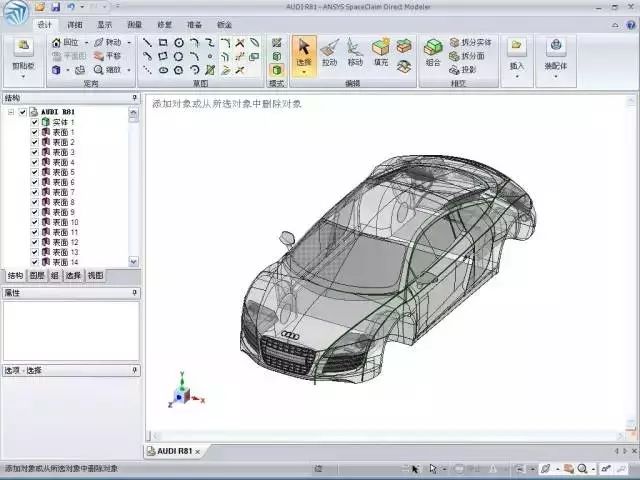Click the structure tree scroll-down arrow
640x480 pixels.
point(133,261)
